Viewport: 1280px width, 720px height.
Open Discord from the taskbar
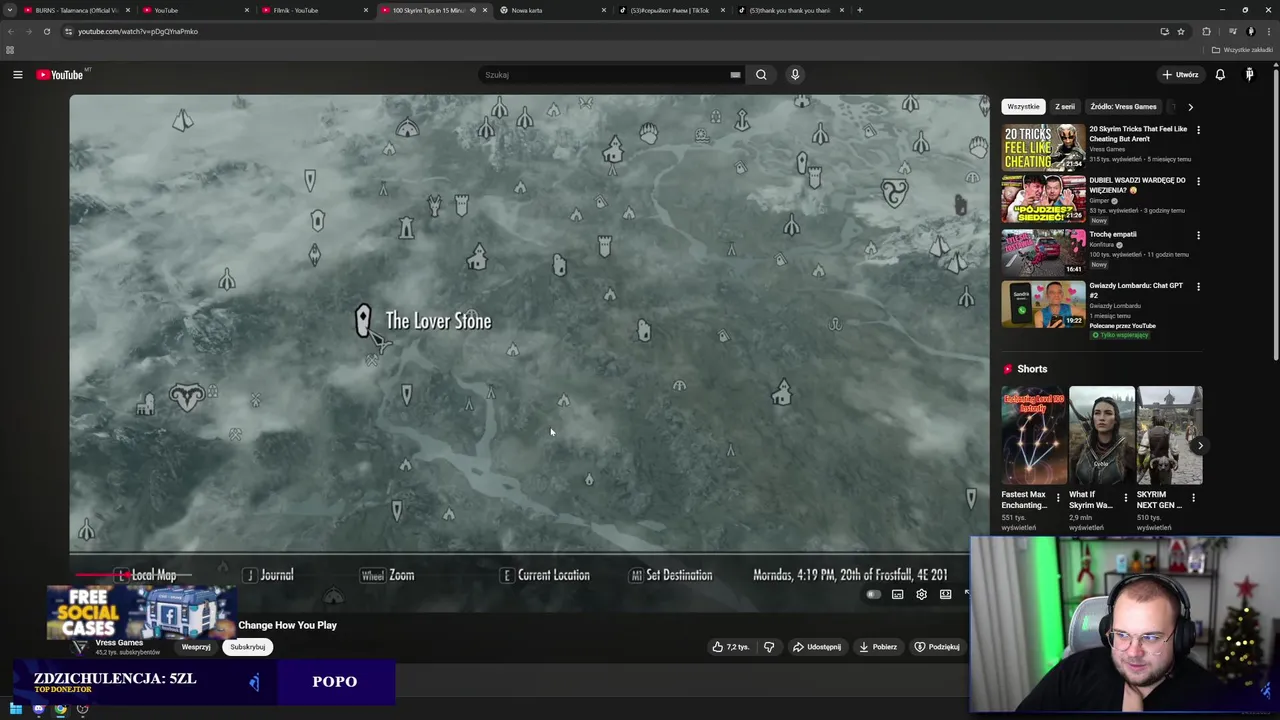click(38, 709)
